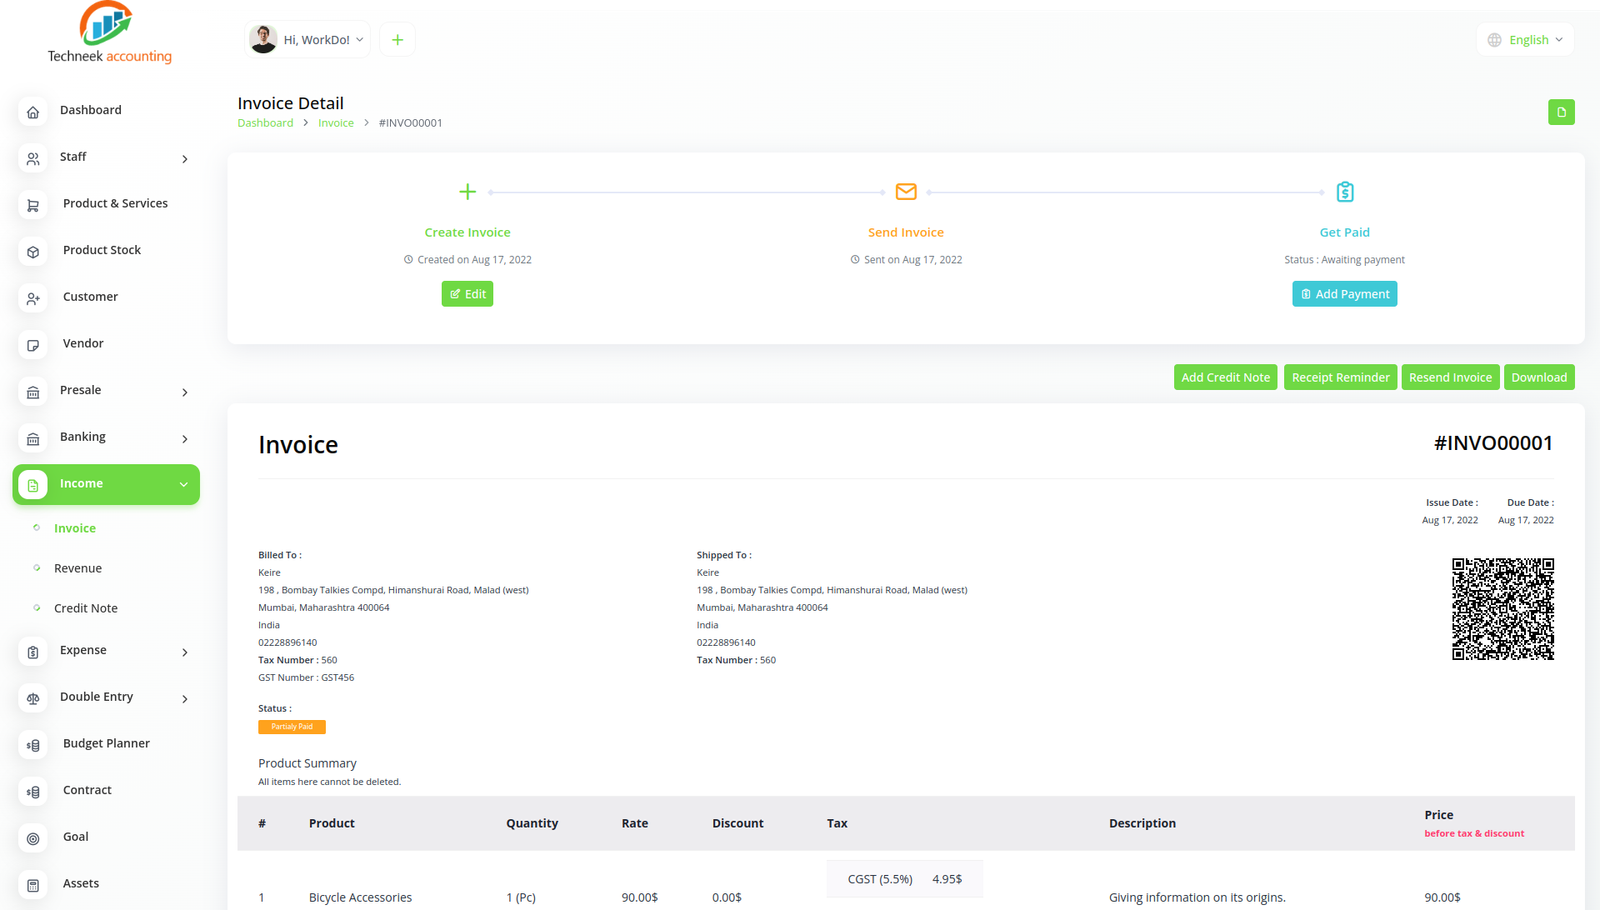Click the Product Stock box icon
Screen dimensions: 1600x910
[x=33, y=252]
